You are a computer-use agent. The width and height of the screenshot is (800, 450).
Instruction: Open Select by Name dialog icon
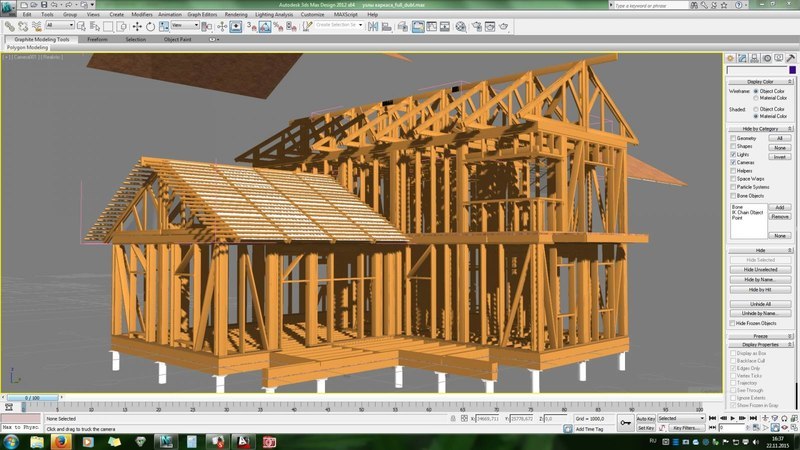pos(94,26)
